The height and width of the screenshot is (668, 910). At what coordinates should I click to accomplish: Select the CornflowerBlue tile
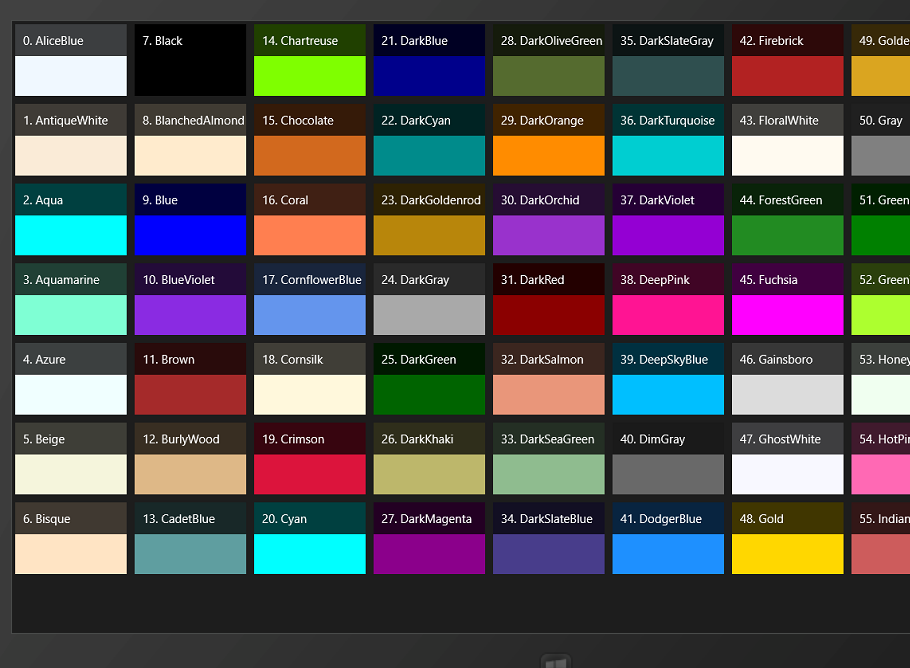(310, 299)
